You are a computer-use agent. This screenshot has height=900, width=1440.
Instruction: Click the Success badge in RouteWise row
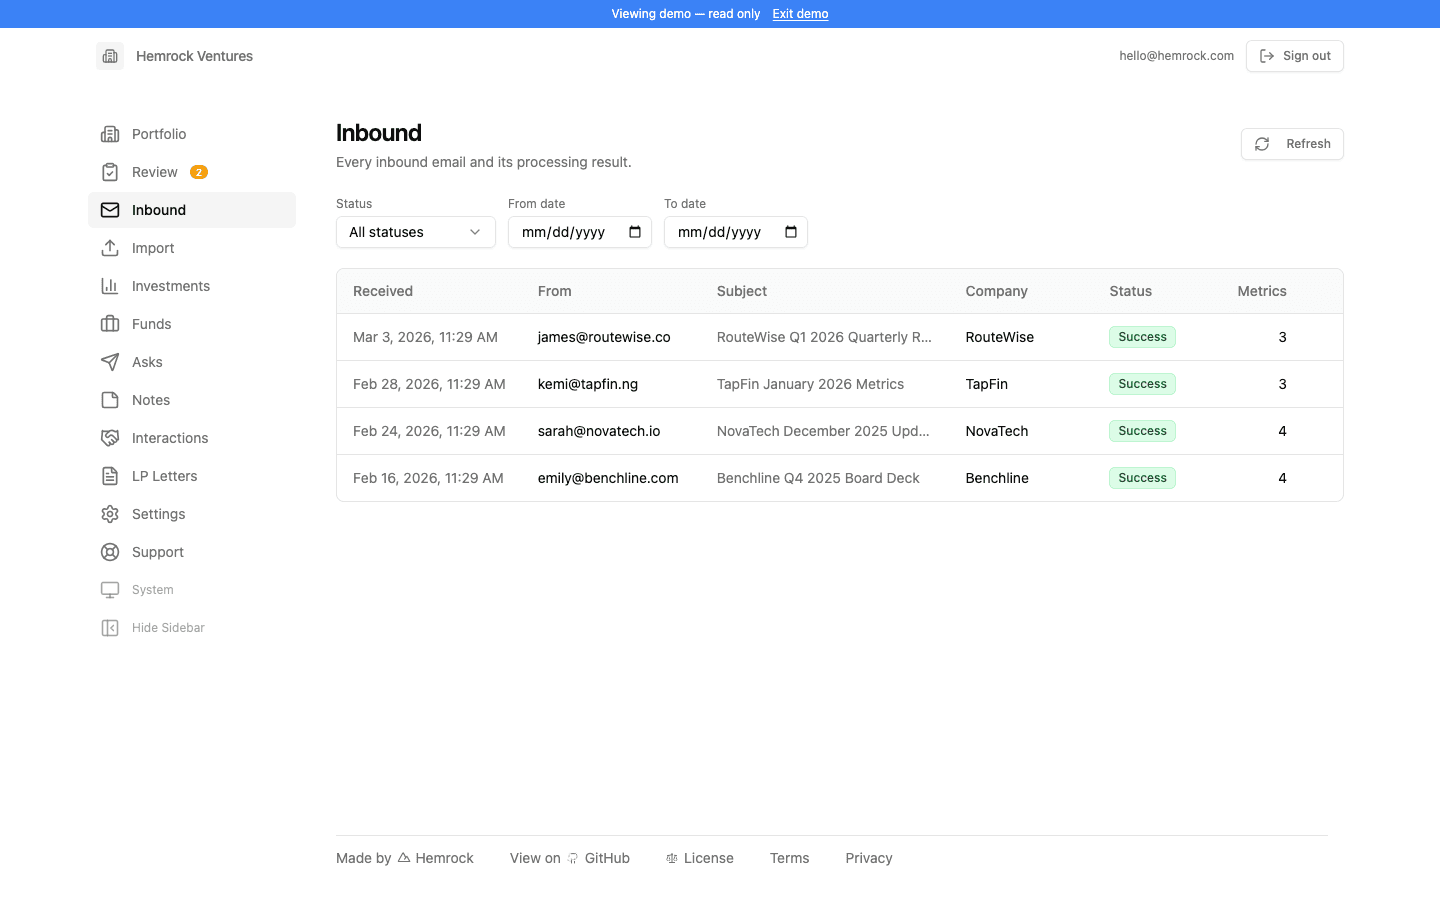(1142, 337)
